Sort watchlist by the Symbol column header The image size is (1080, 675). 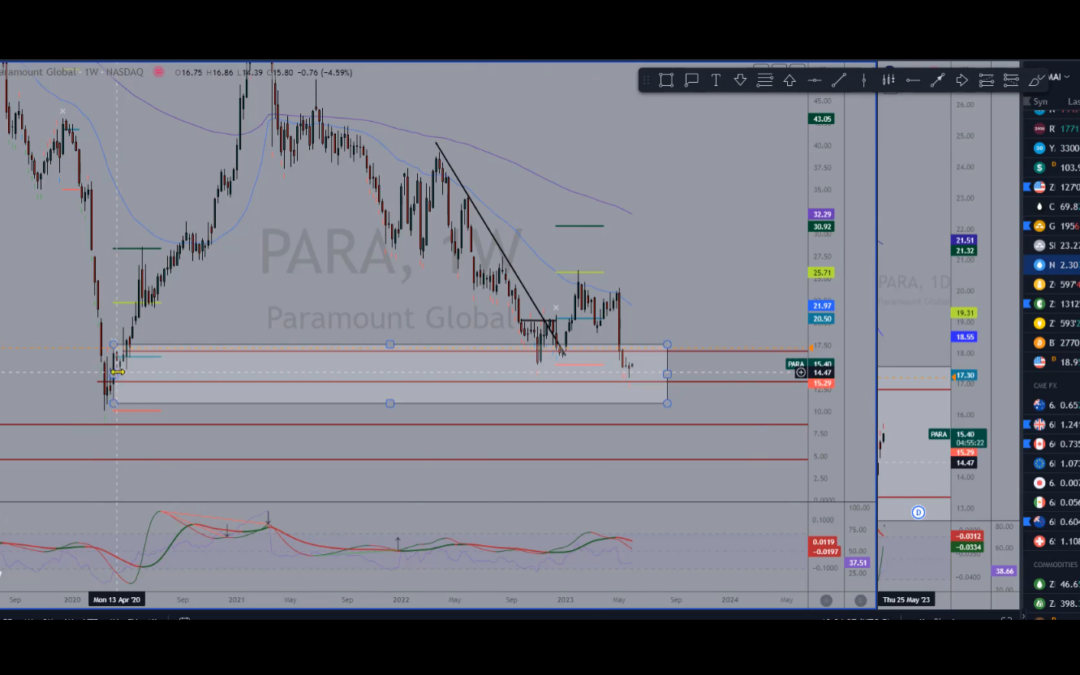(x=1040, y=101)
